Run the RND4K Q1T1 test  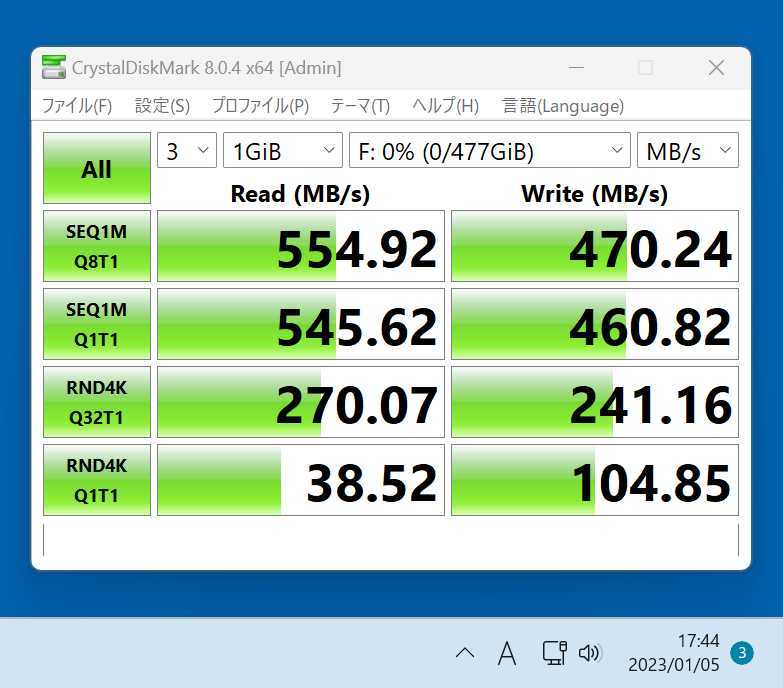(97, 480)
